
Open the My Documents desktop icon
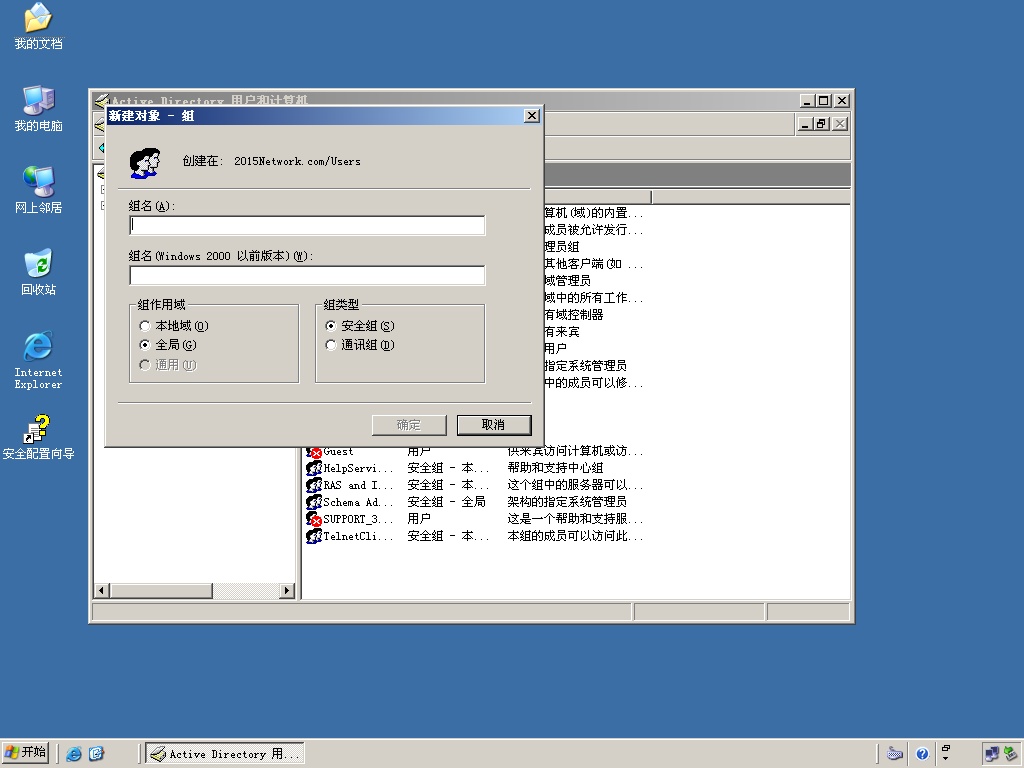[x=38, y=26]
